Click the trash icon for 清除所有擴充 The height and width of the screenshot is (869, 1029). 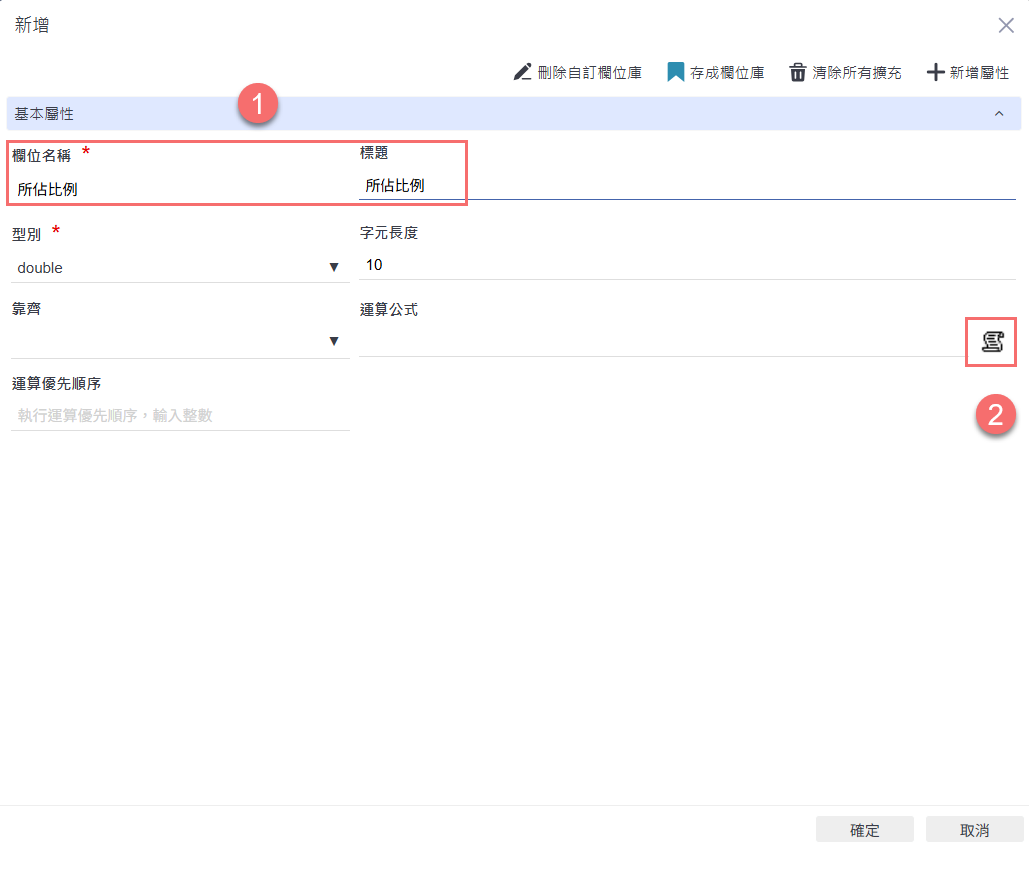pos(797,73)
